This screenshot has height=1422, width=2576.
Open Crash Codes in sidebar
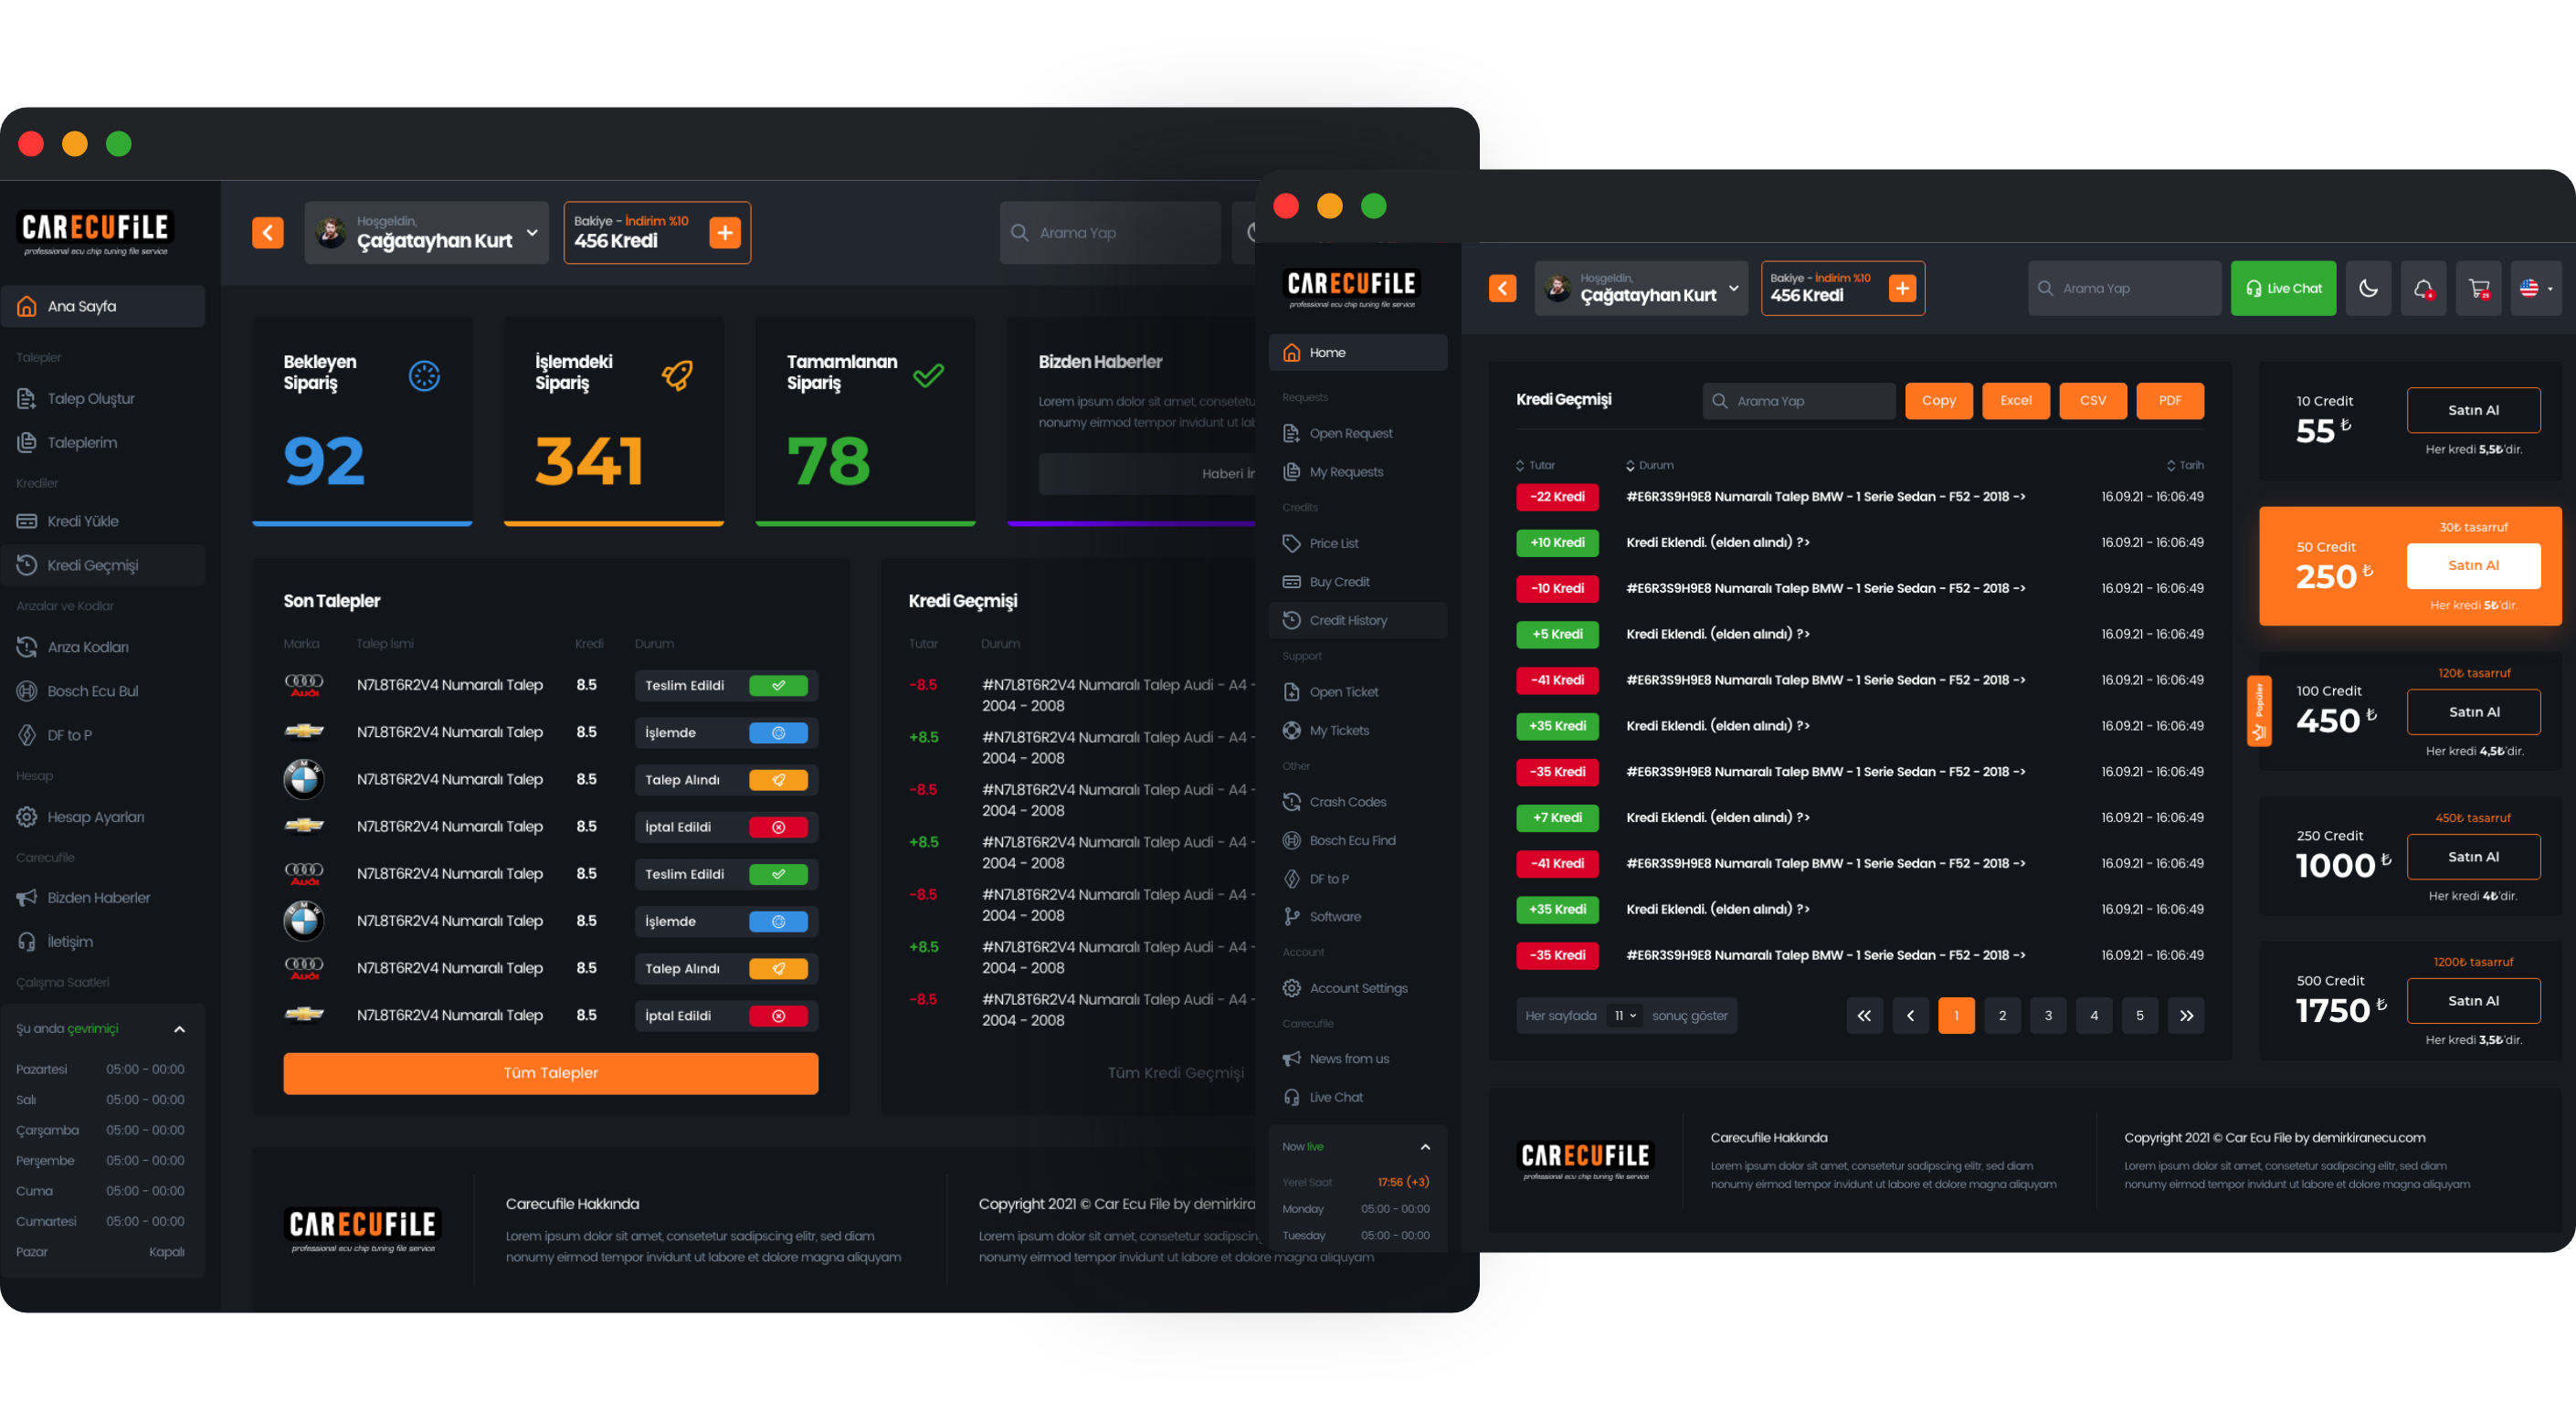pyautogui.click(x=1347, y=802)
